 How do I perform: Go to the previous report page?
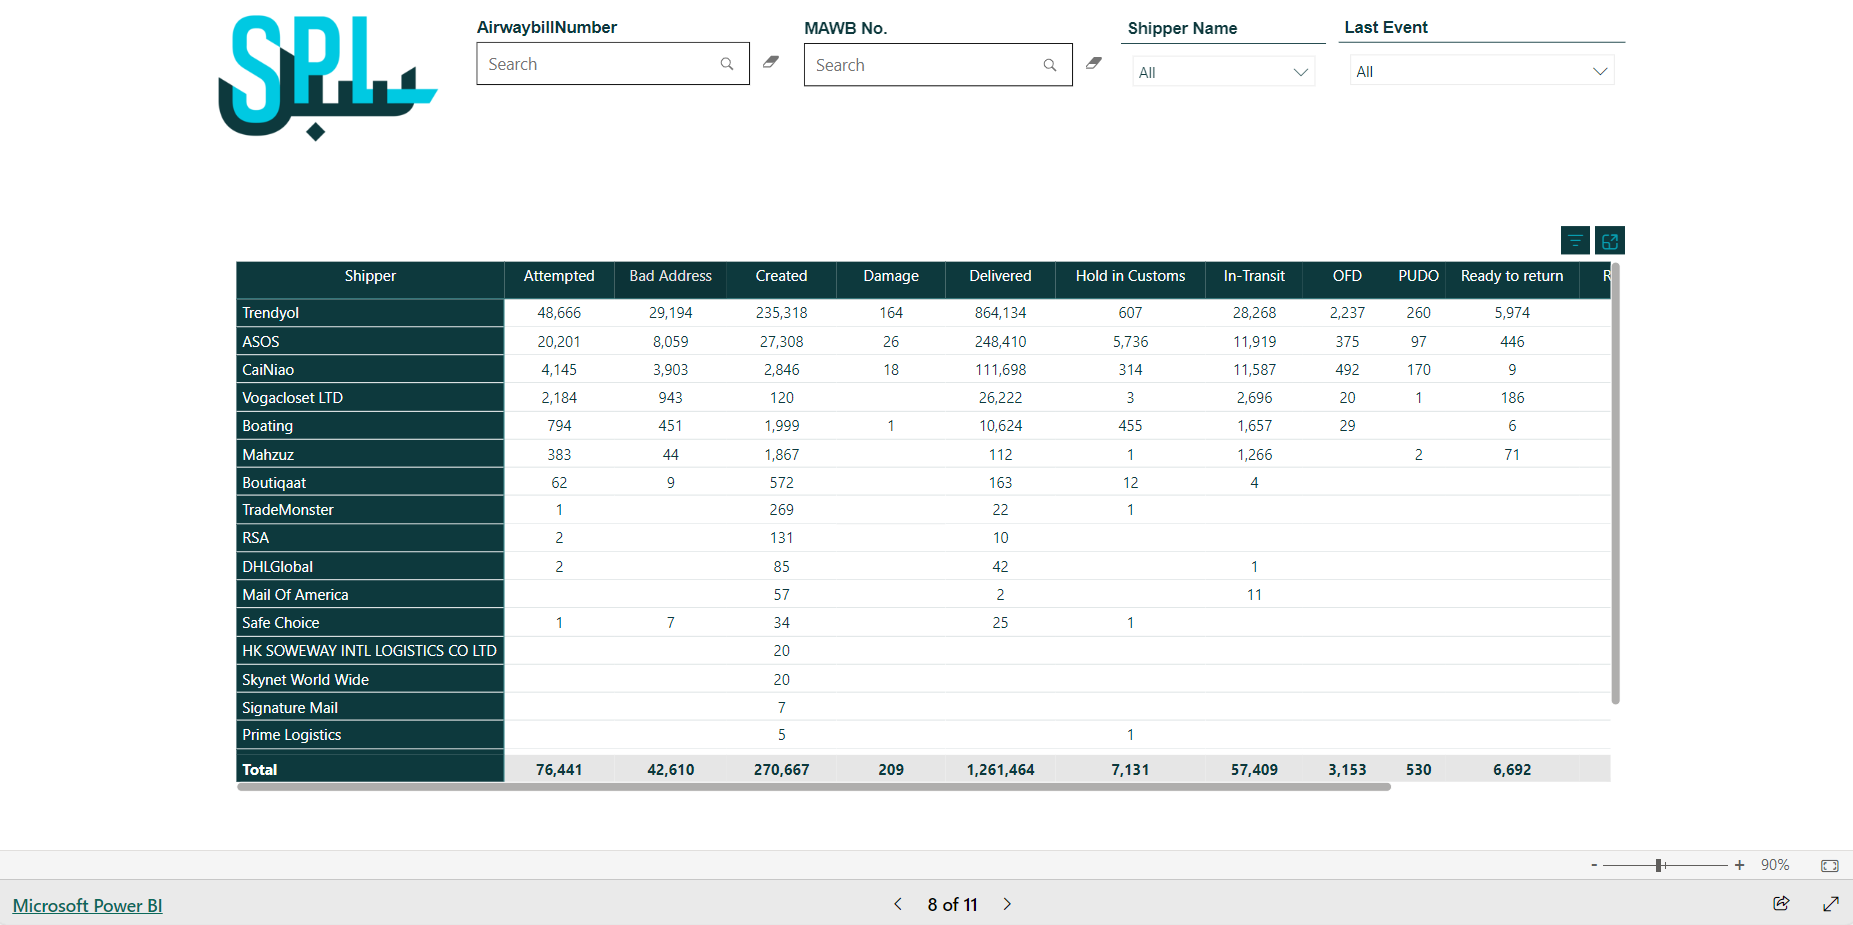coord(898,904)
